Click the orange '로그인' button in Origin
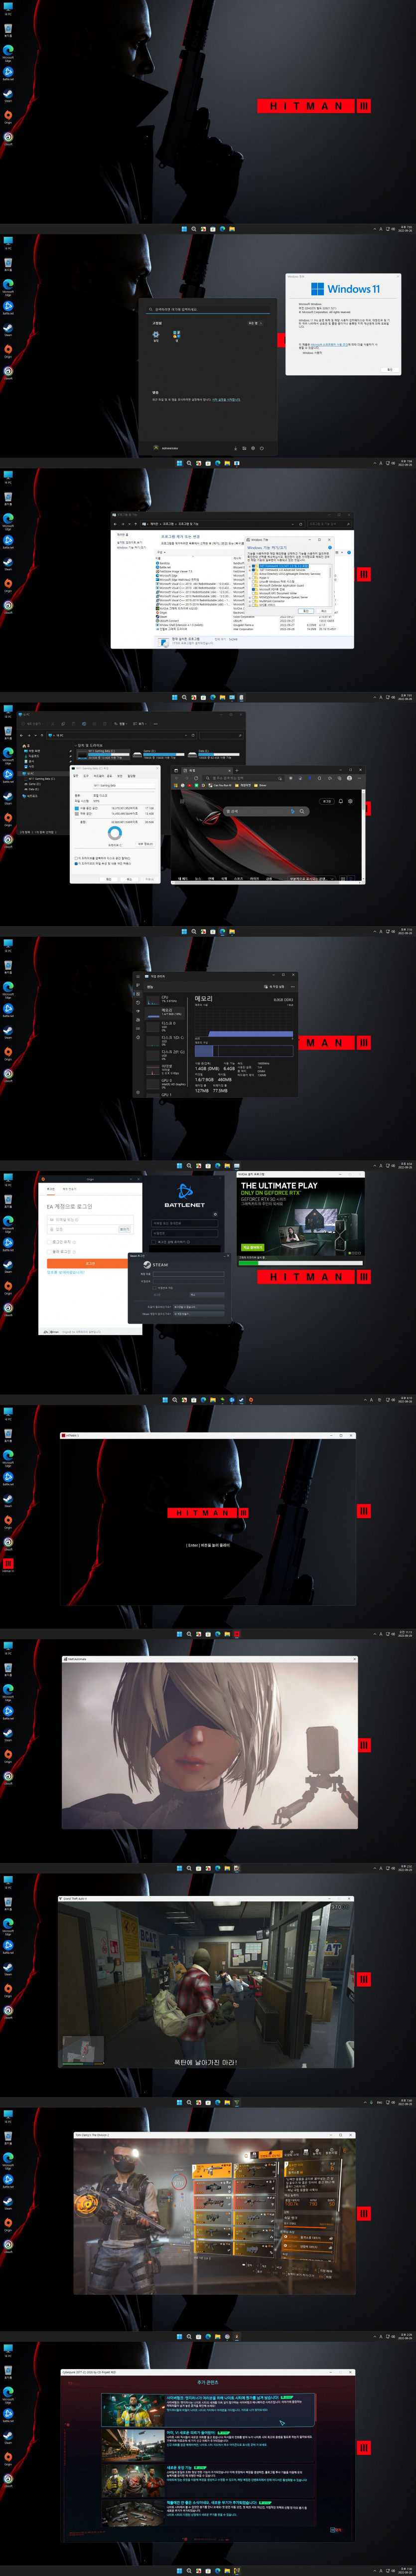Viewport: 416px width, 2576px height. 90,1263
